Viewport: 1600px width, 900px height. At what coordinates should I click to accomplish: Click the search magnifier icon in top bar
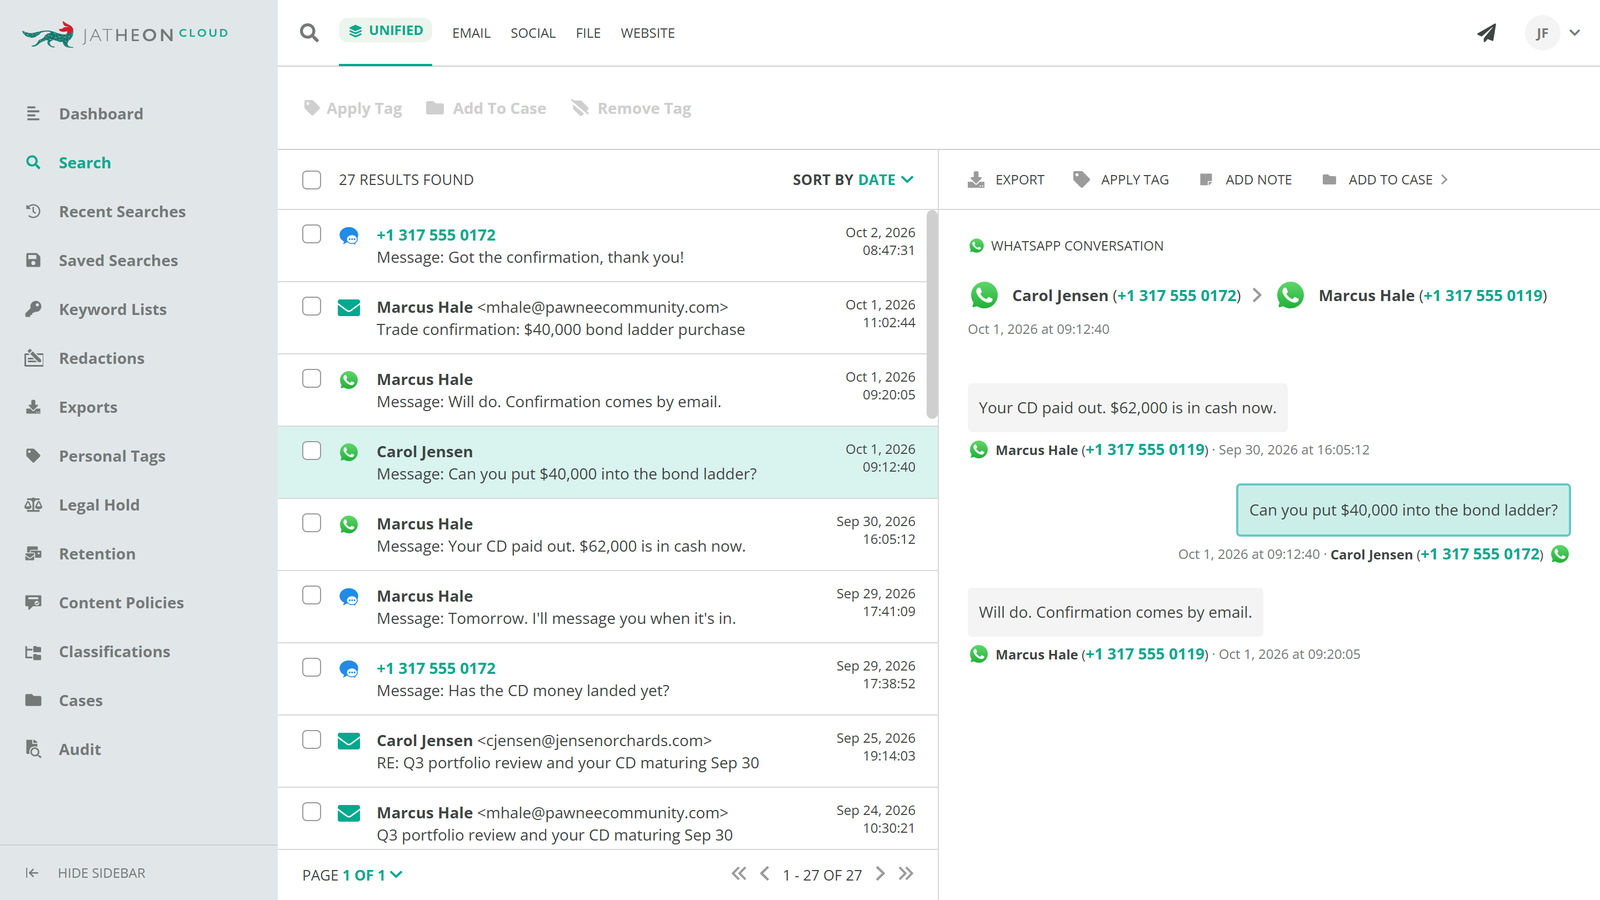pyautogui.click(x=309, y=33)
